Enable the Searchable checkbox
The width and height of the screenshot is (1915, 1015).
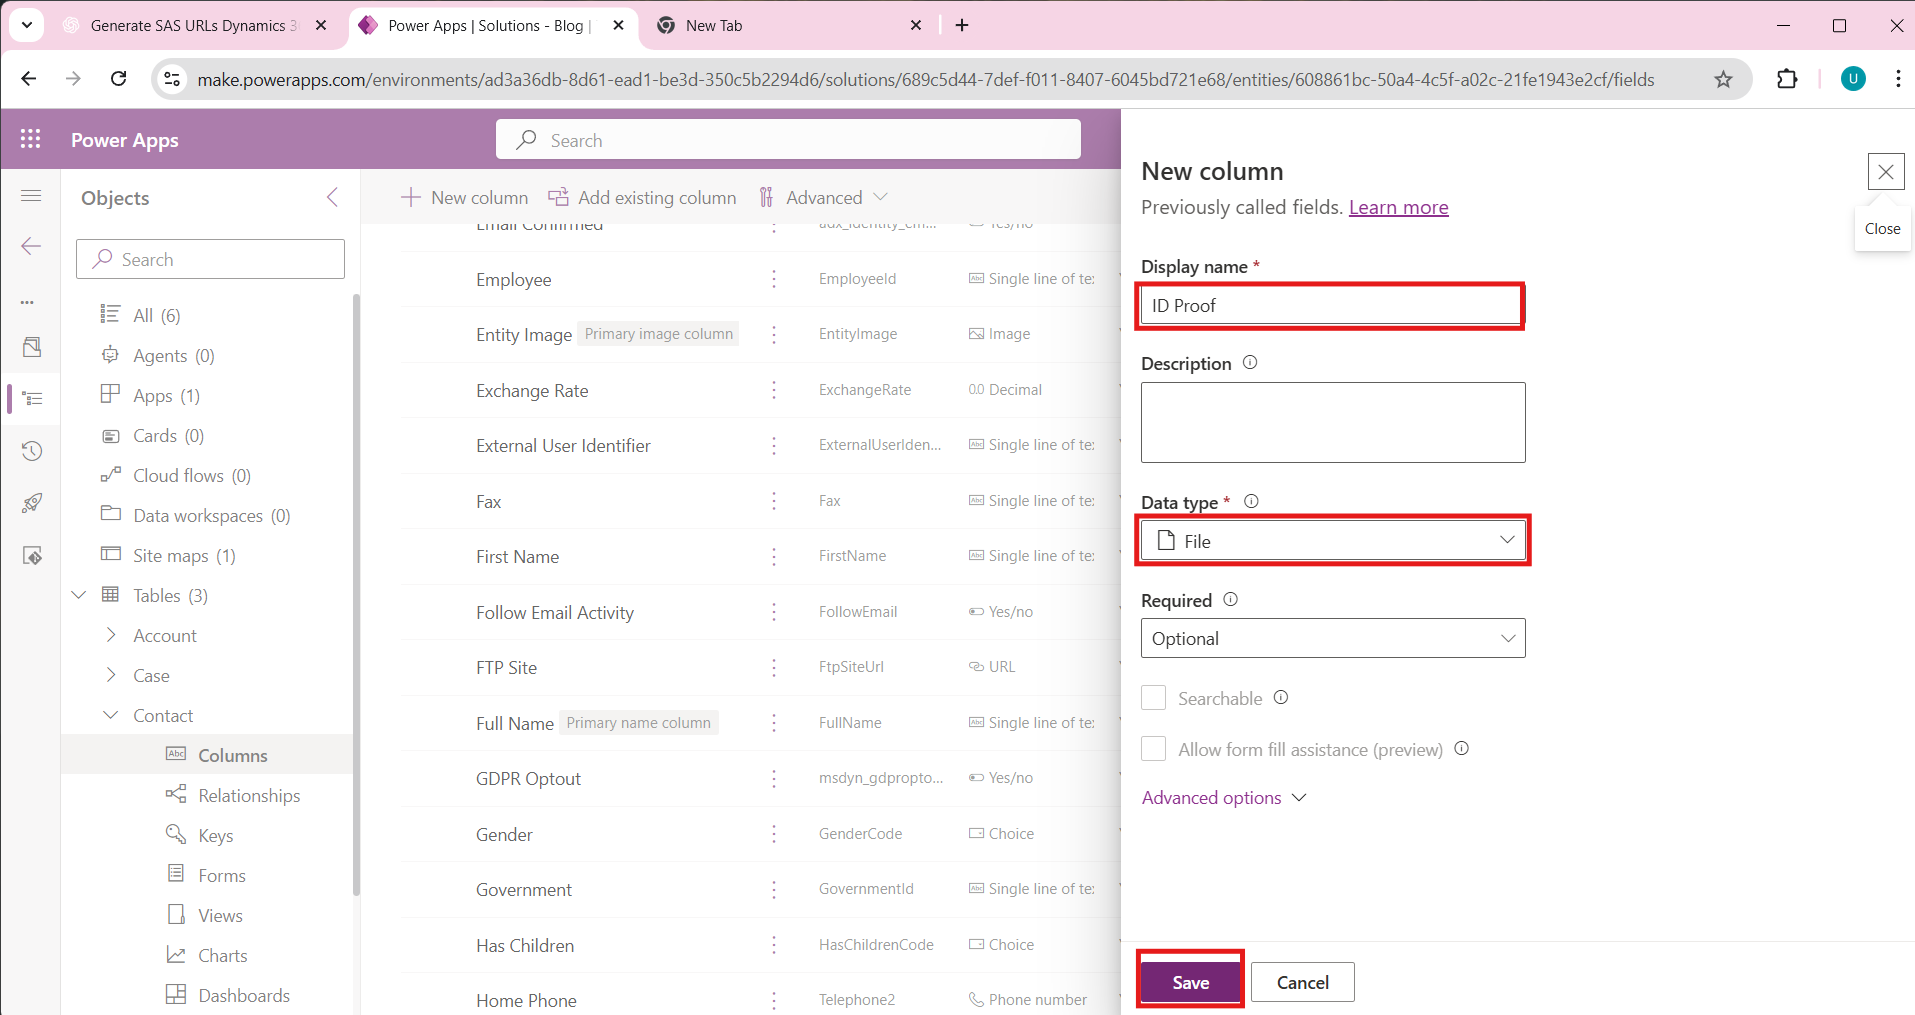pyautogui.click(x=1154, y=698)
